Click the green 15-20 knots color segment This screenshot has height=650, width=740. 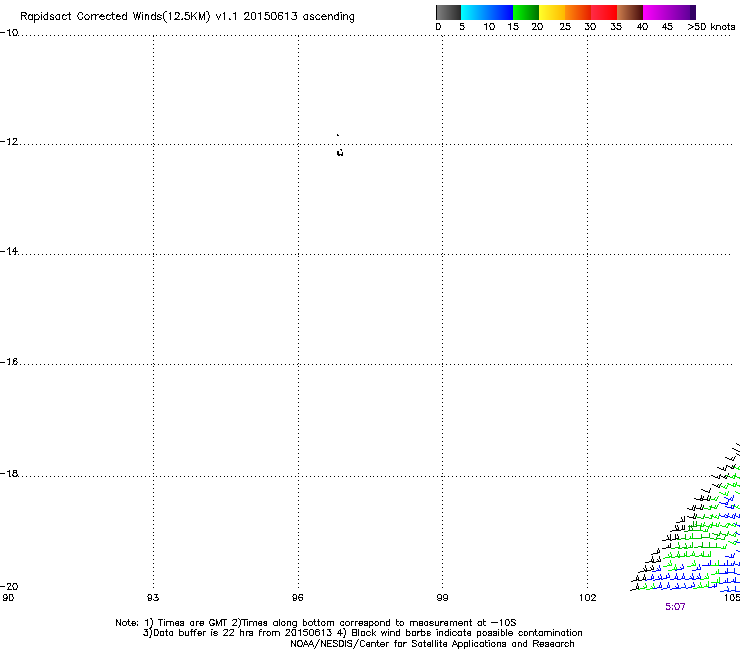pos(526,12)
